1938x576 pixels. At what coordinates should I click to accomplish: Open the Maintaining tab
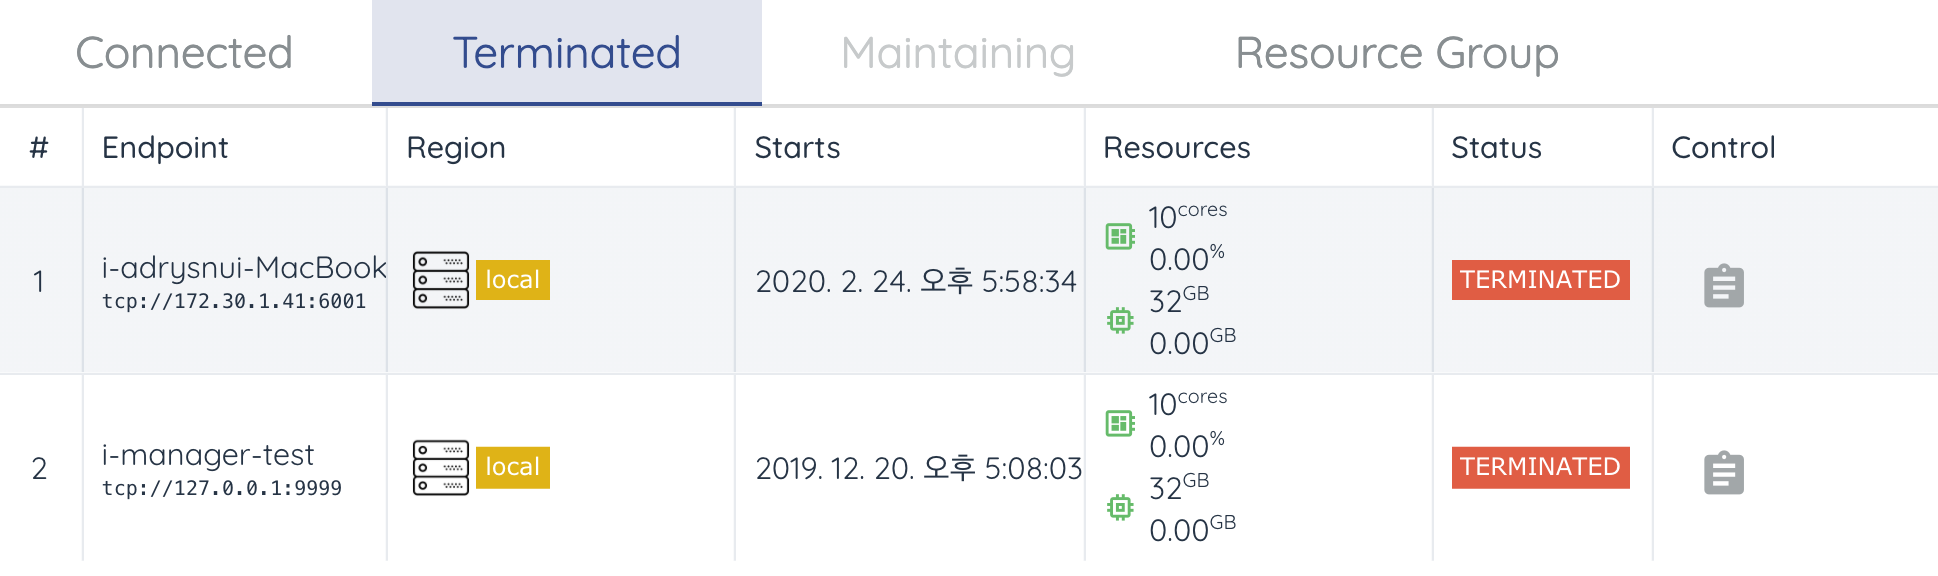958,53
